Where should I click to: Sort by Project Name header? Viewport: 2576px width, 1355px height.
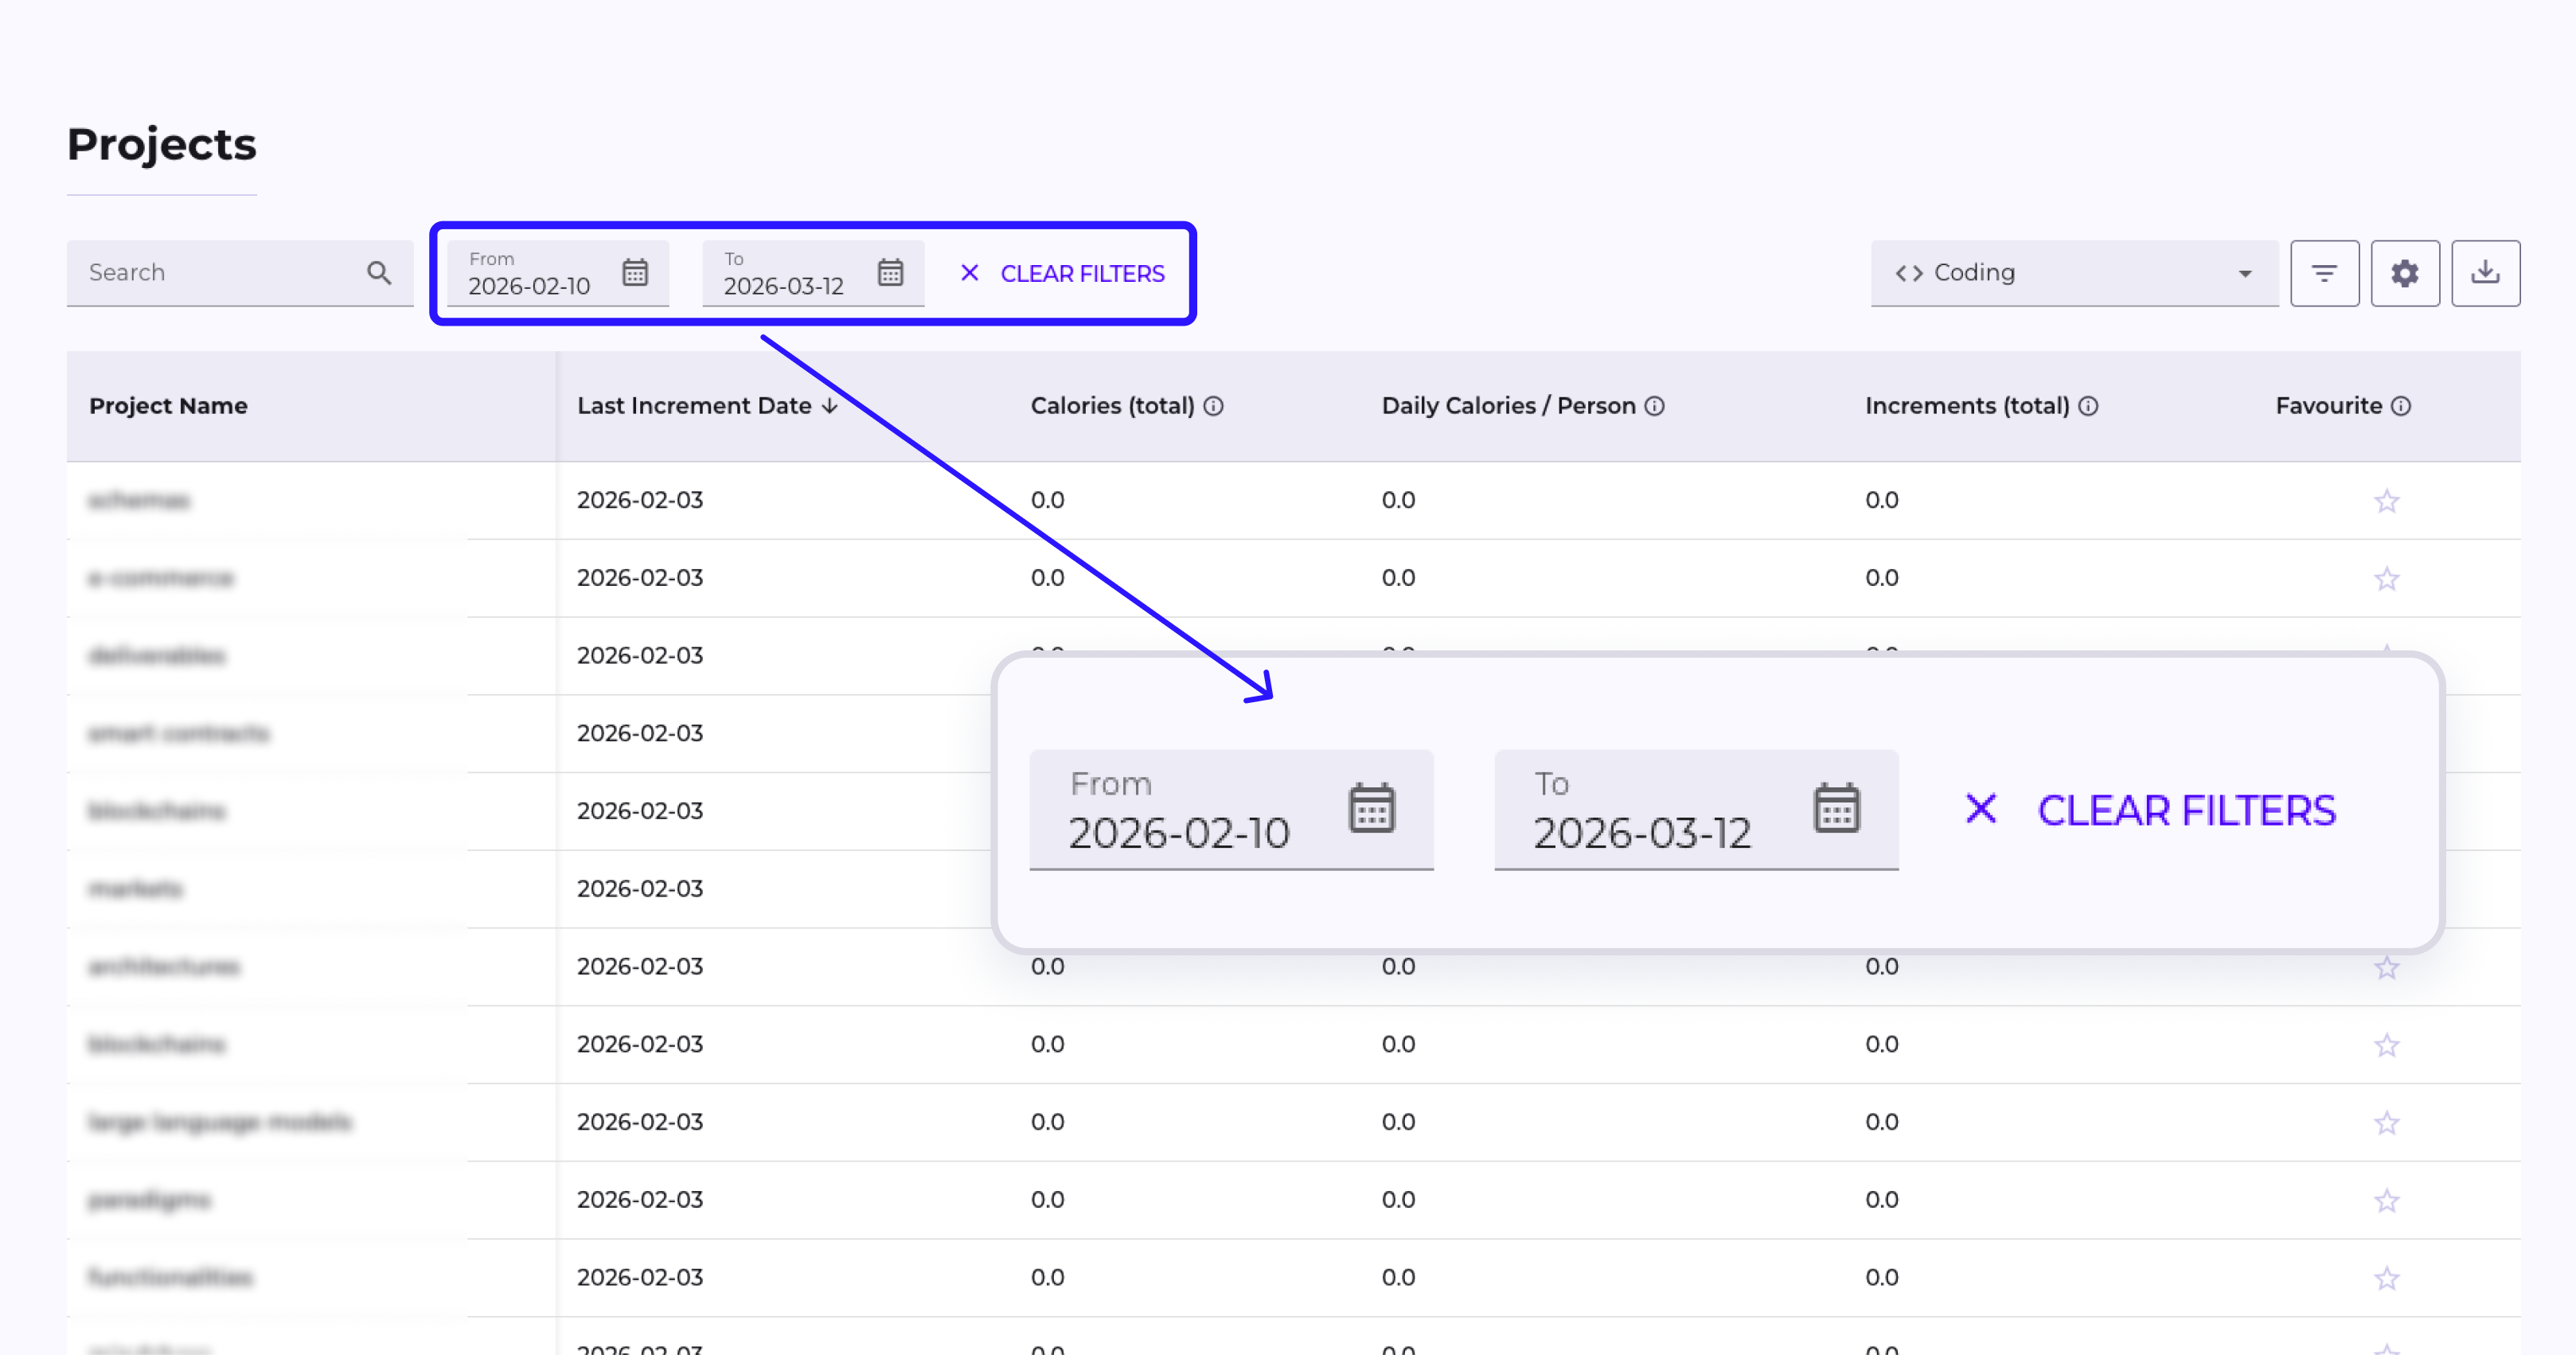pos(168,406)
